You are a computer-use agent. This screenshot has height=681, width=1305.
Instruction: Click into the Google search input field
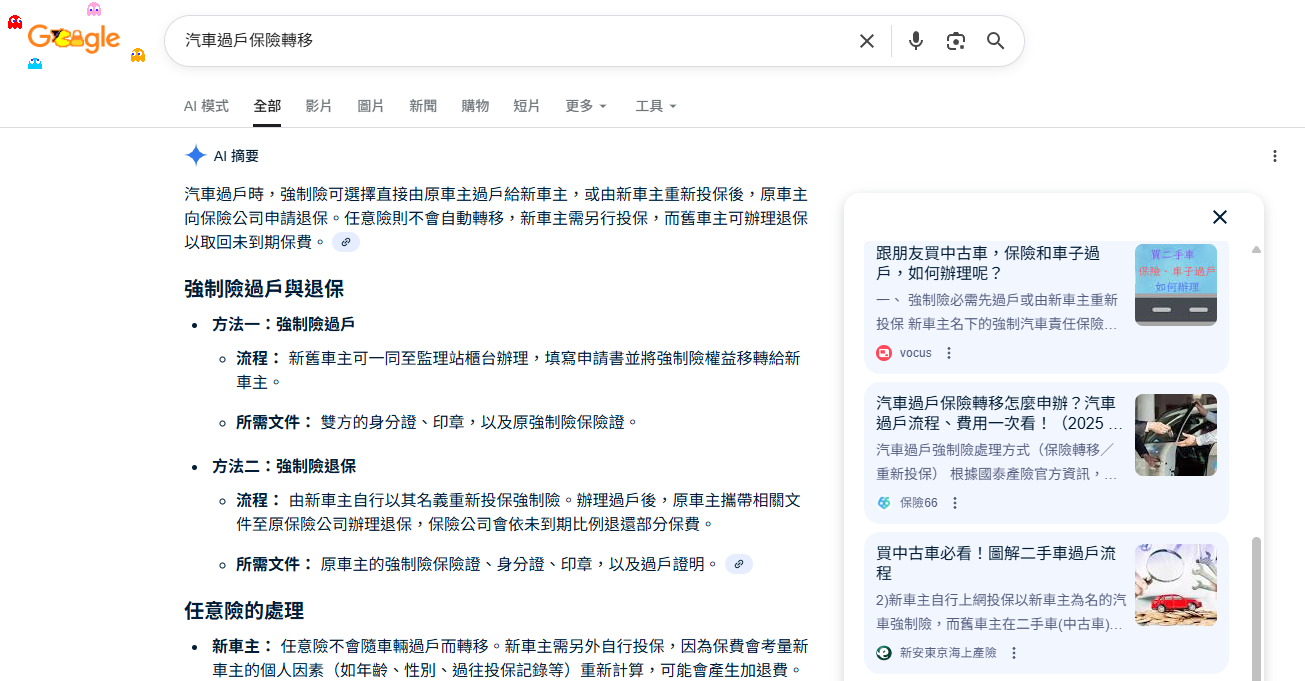click(500, 41)
